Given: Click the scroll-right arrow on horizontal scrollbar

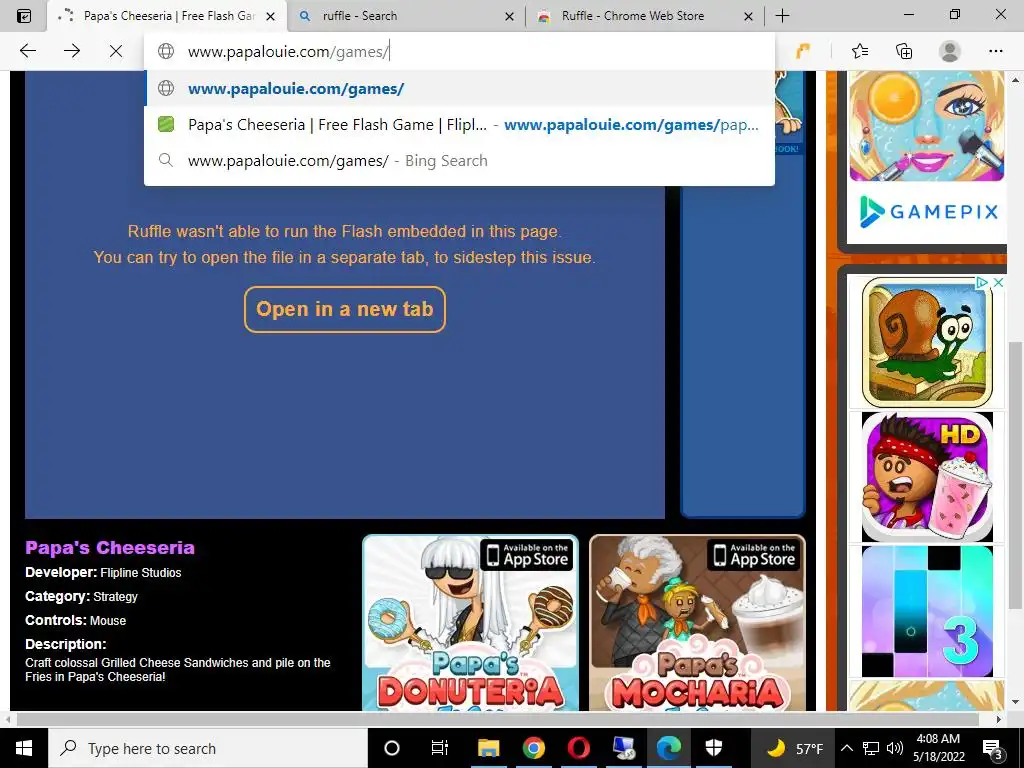Looking at the screenshot, I should [x=999, y=719].
